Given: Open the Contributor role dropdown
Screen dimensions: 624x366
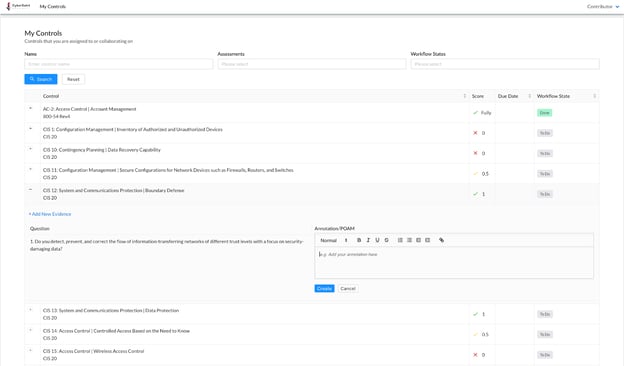Looking at the screenshot, I should pyautogui.click(x=603, y=6).
